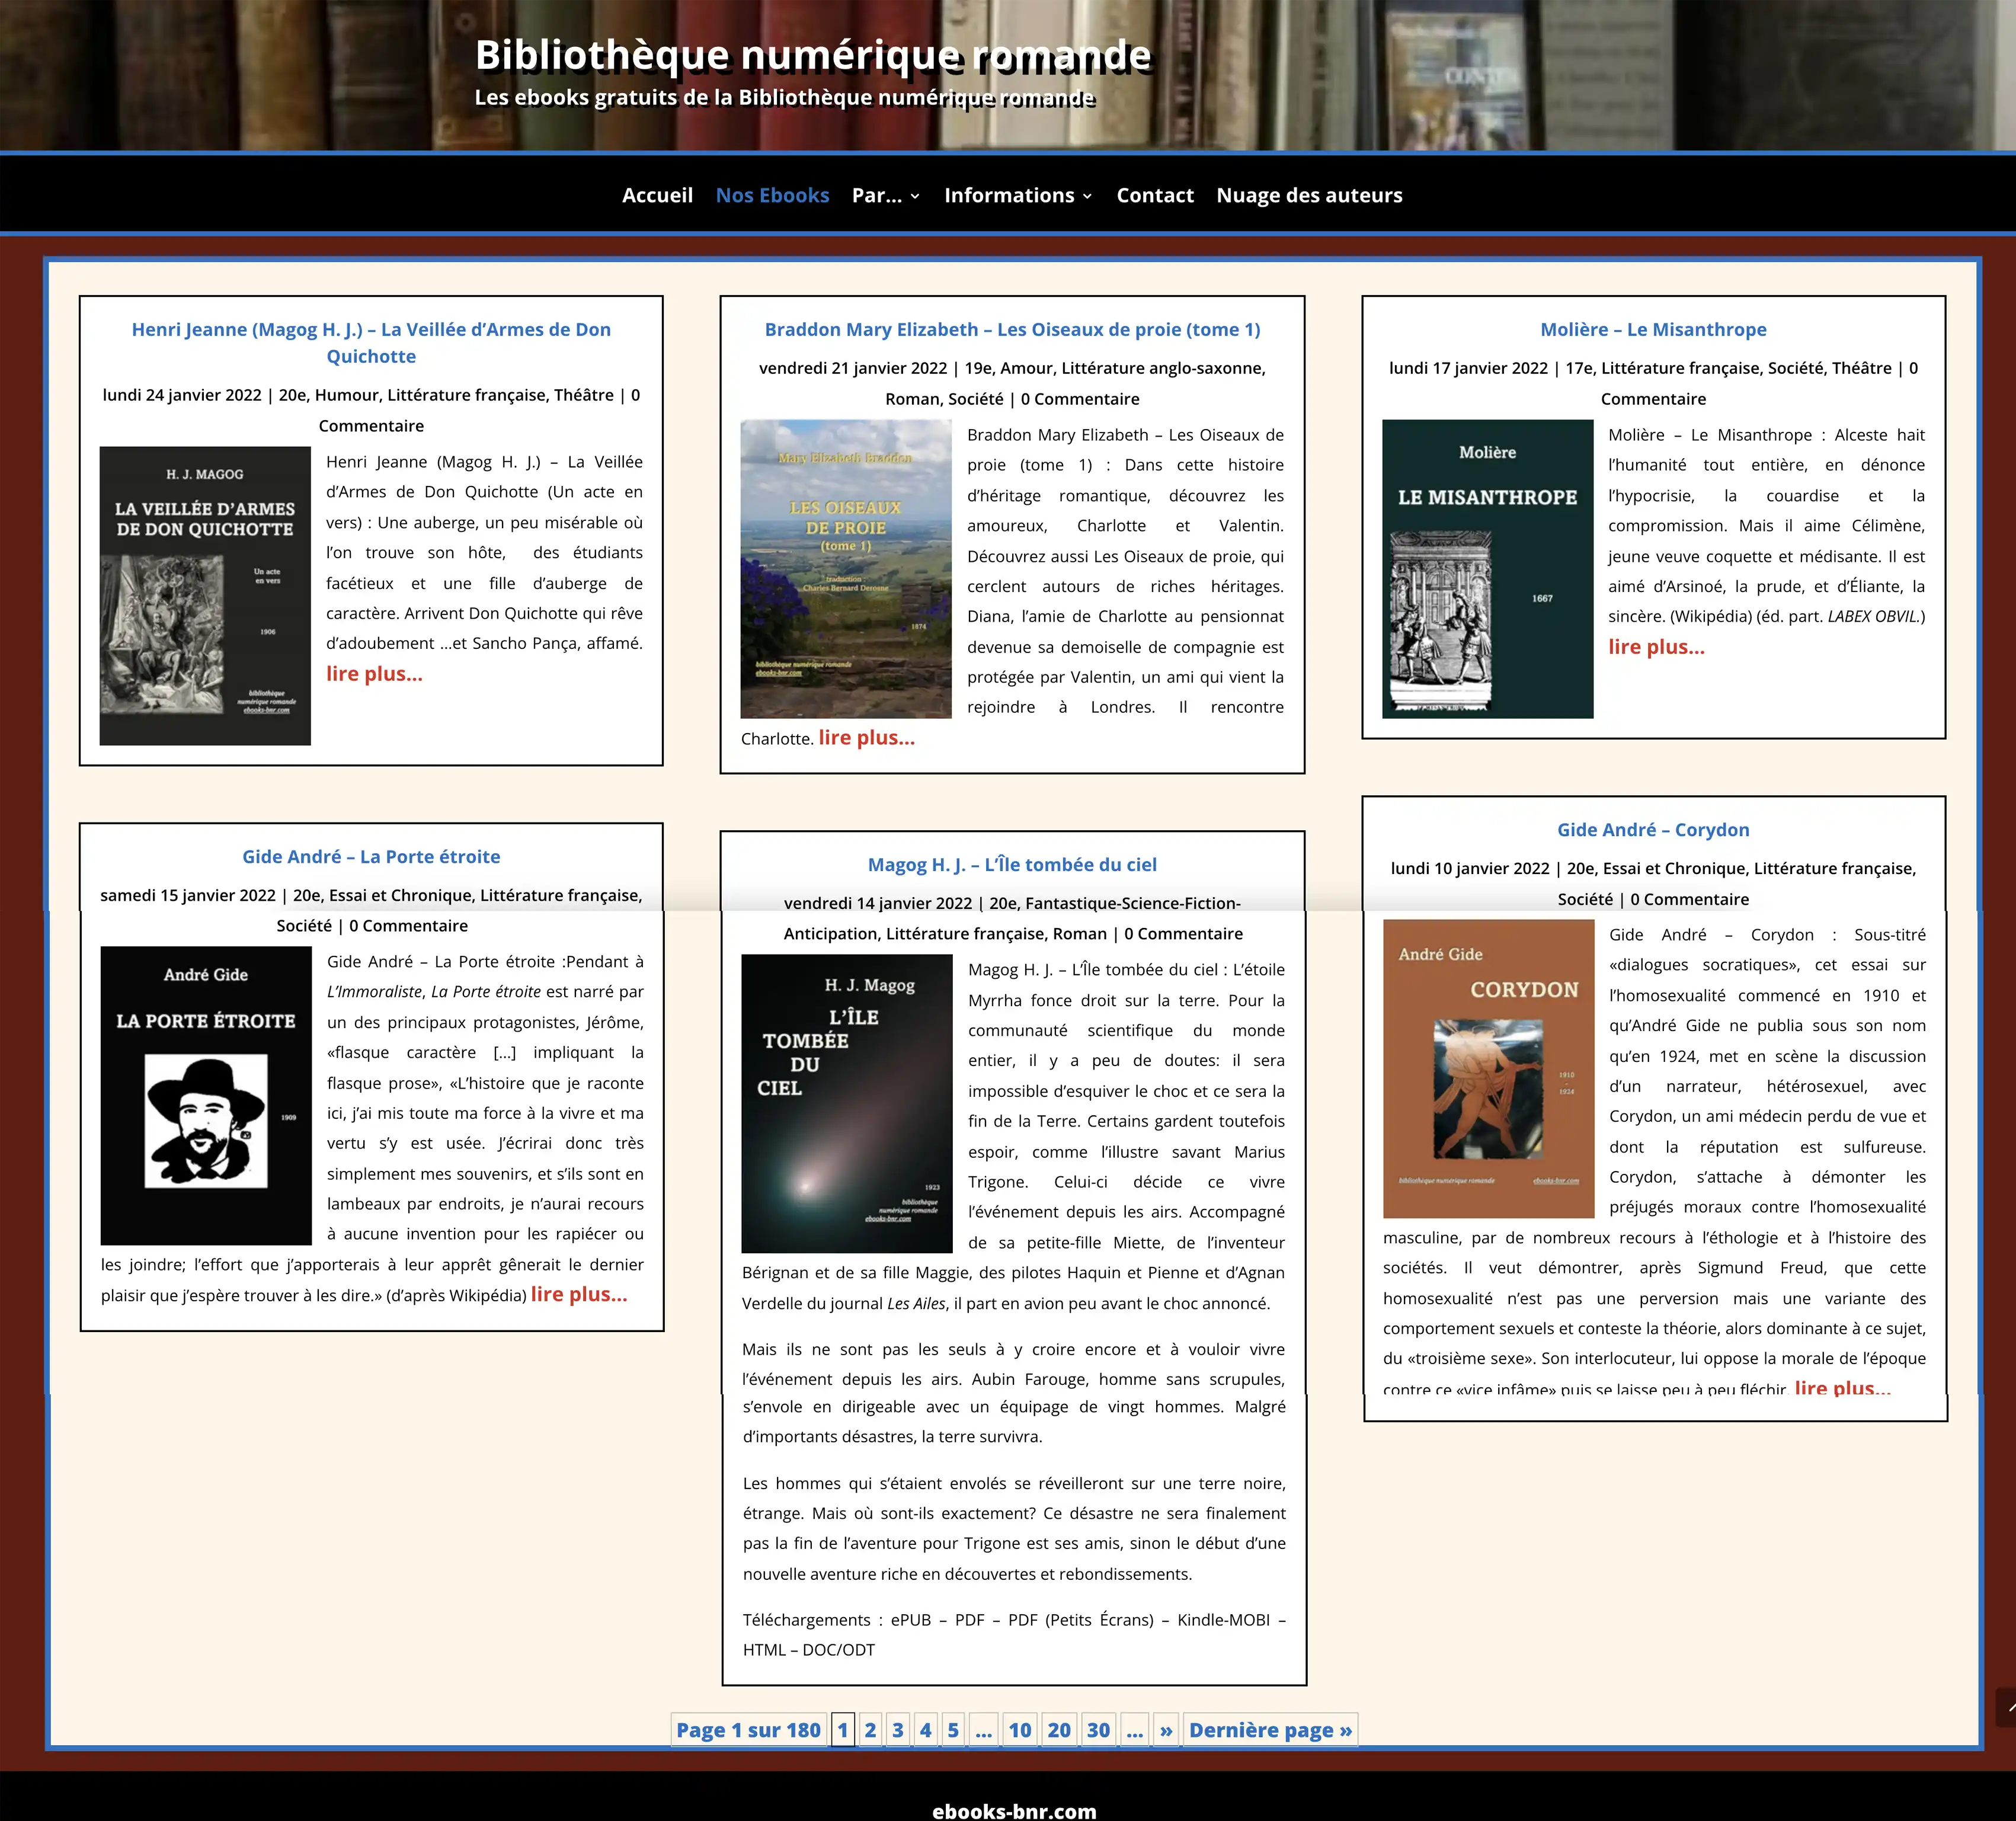2016x1821 pixels.
Task: Open the Par... dropdown menu
Action: pyautogui.click(x=884, y=195)
